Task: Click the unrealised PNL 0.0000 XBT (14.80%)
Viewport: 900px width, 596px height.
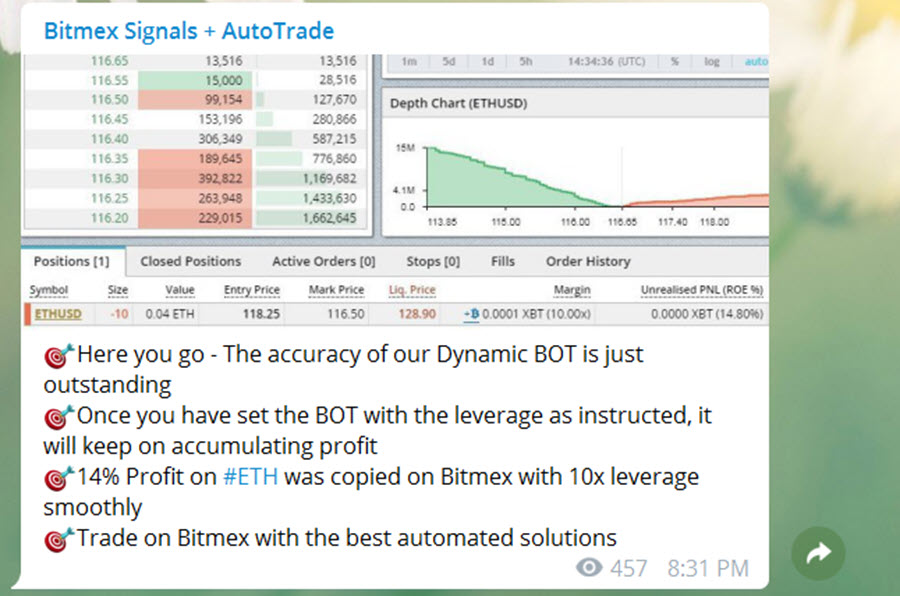Action: click(x=707, y=314)
